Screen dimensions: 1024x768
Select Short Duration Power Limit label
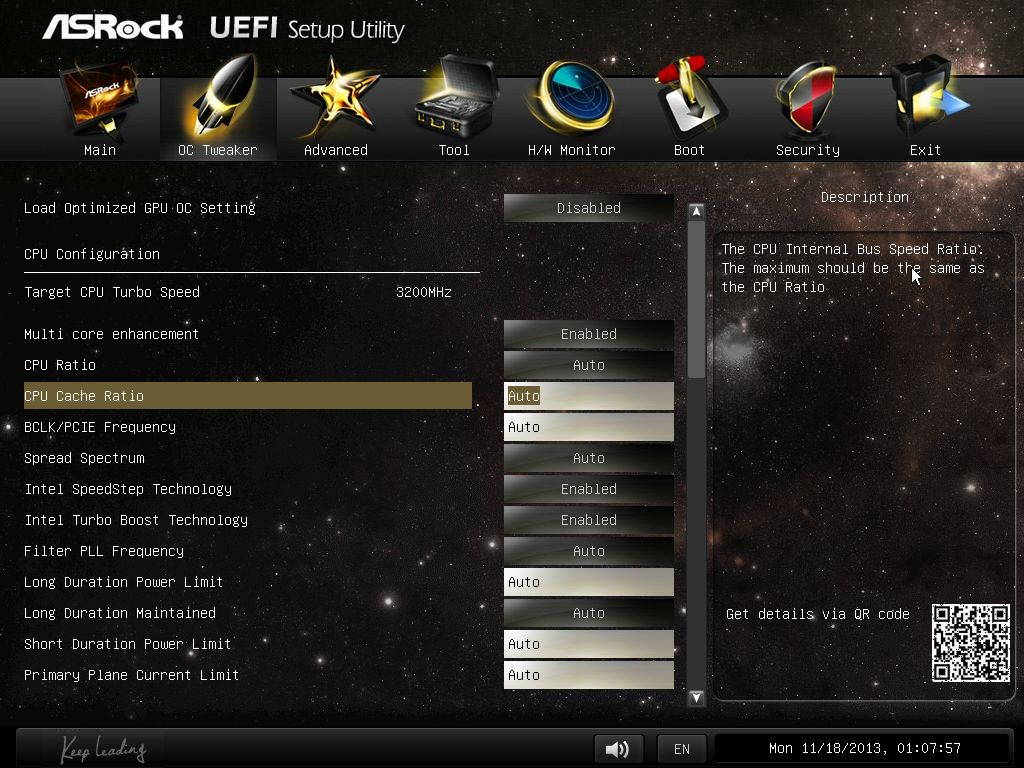127,644
